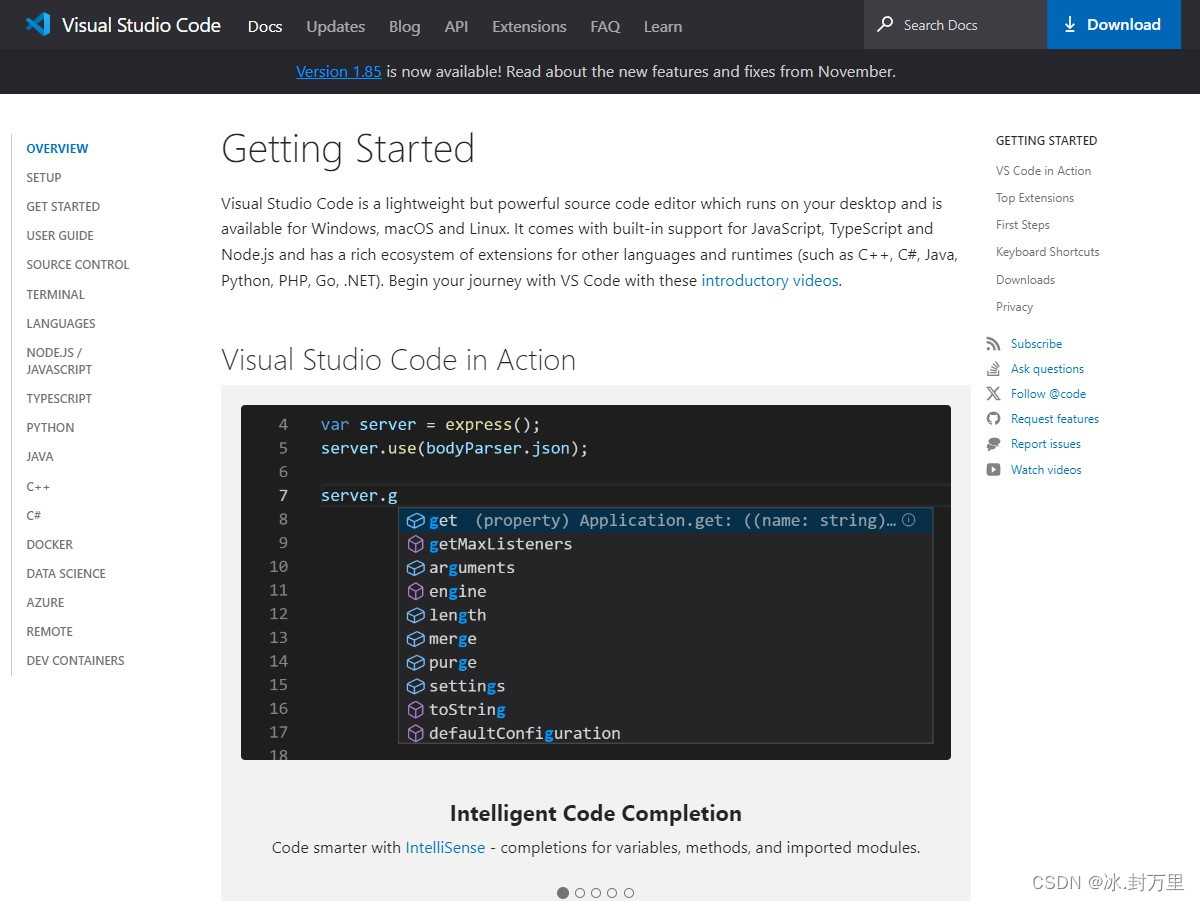
Task: Click the Subscribe link
Action: pyautogui.click(x=1036, y=344)
